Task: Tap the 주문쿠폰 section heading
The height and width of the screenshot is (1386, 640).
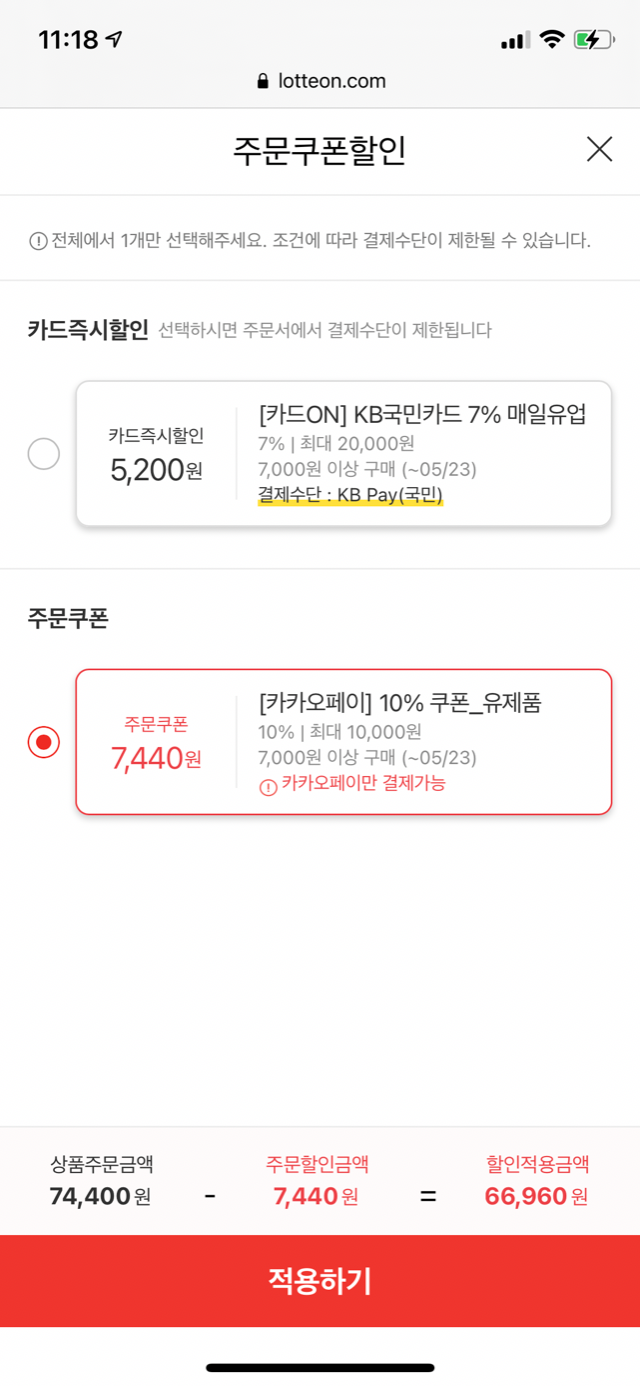Action: [68, 618]
